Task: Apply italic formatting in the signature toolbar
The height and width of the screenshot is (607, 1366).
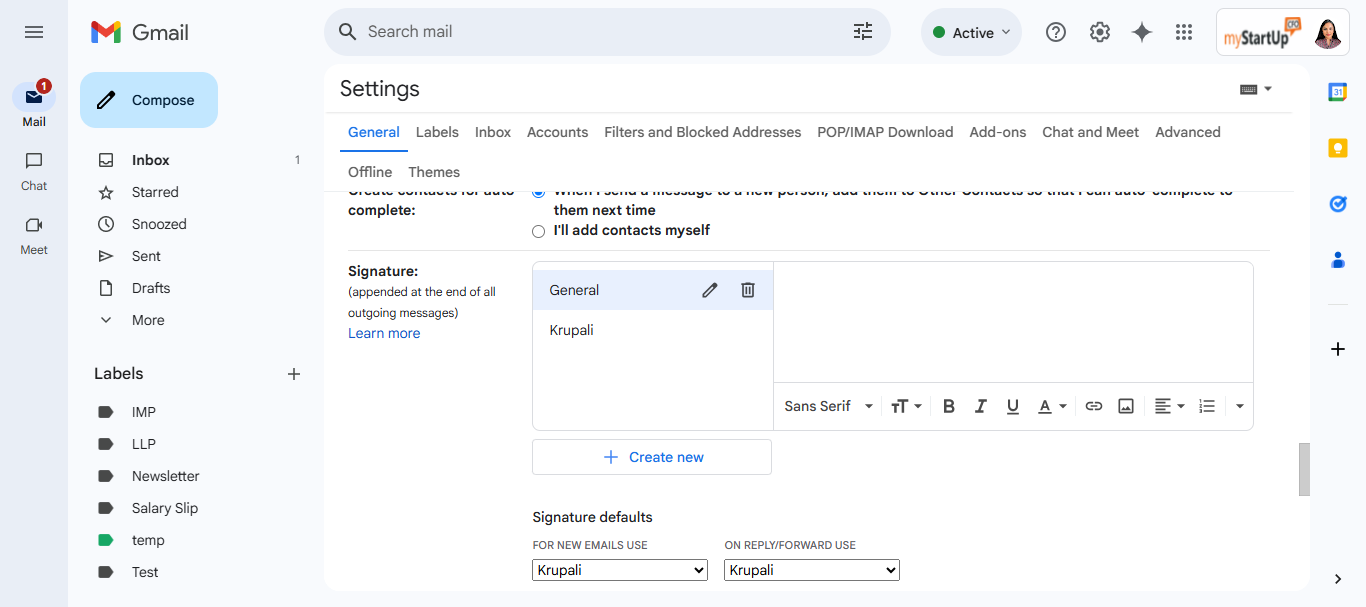Action: [x=981, y=406]
